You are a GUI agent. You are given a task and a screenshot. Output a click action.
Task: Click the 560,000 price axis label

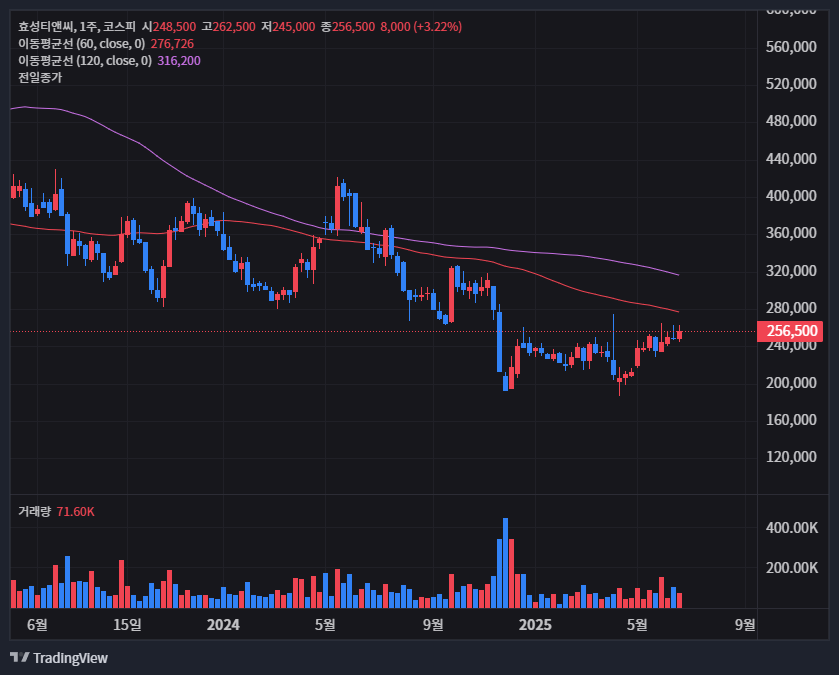click(791, 47)
